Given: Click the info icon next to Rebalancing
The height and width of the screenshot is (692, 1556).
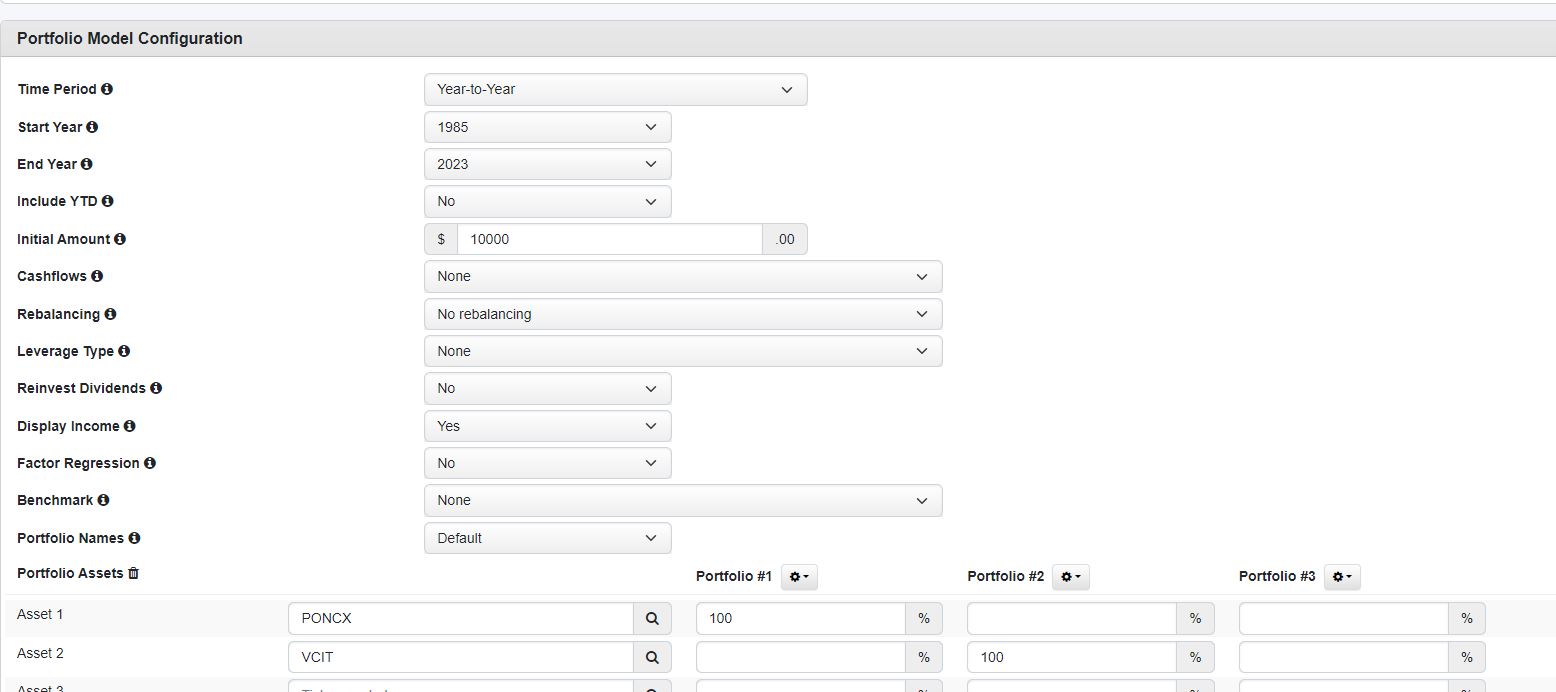Looking at the screenshot, I should [x=110, y=314].
